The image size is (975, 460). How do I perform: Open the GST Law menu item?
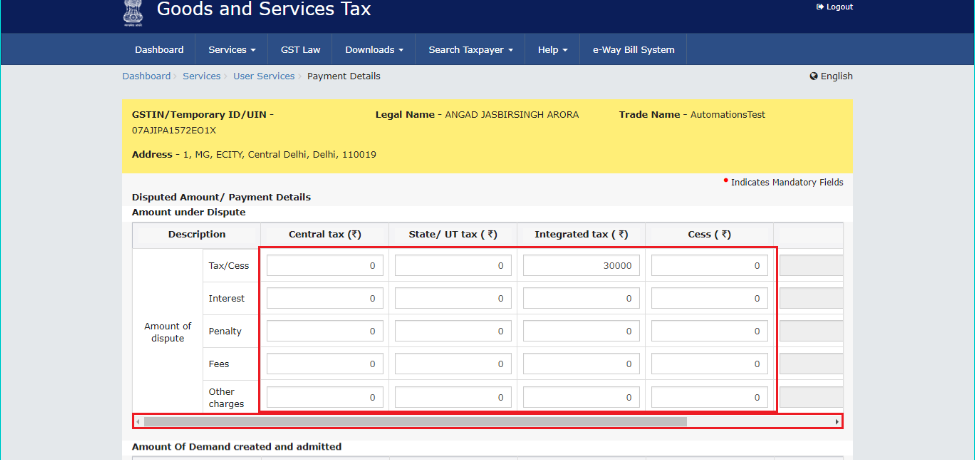point(300,50)
